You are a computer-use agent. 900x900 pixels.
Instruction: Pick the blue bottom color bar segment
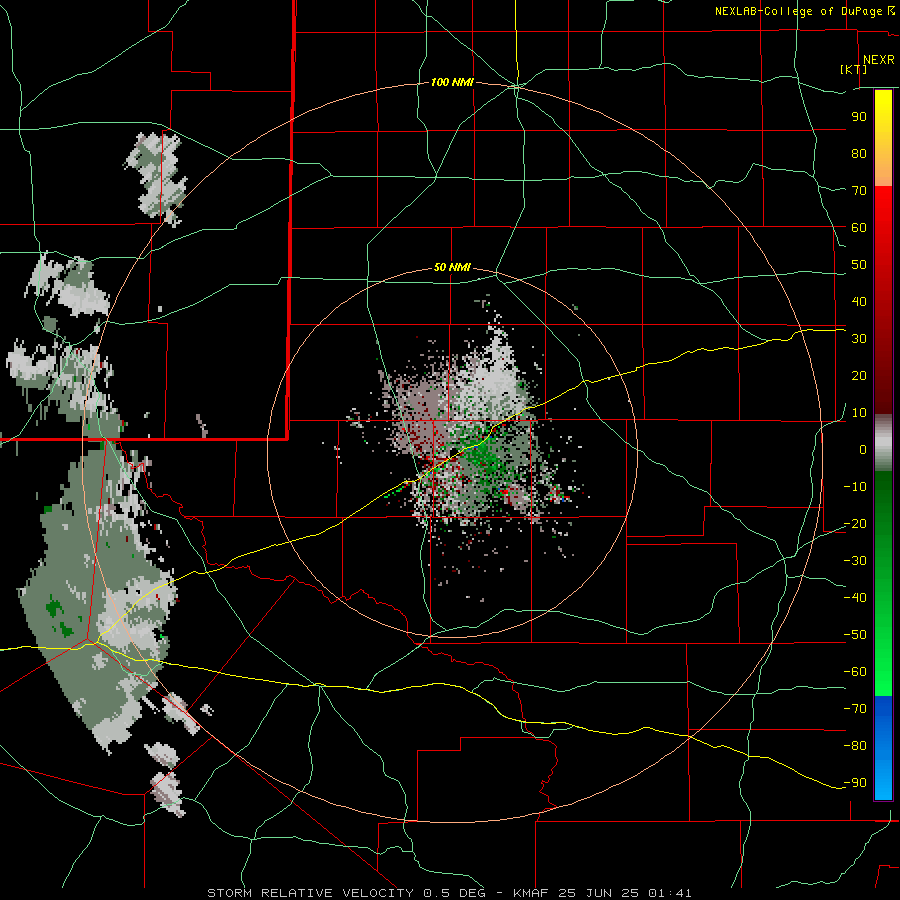pos(883,748)
